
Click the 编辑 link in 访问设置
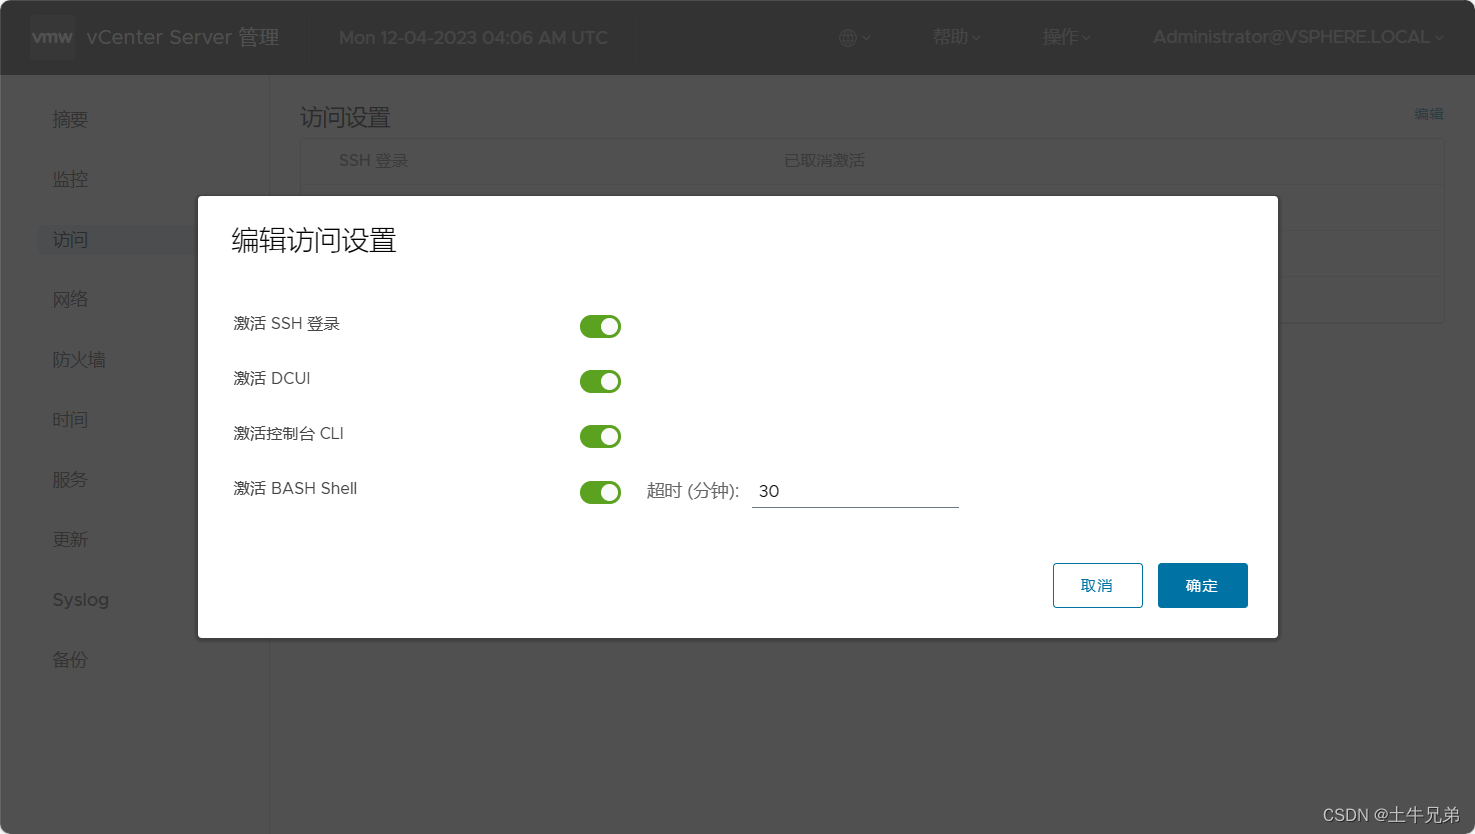1428,113
